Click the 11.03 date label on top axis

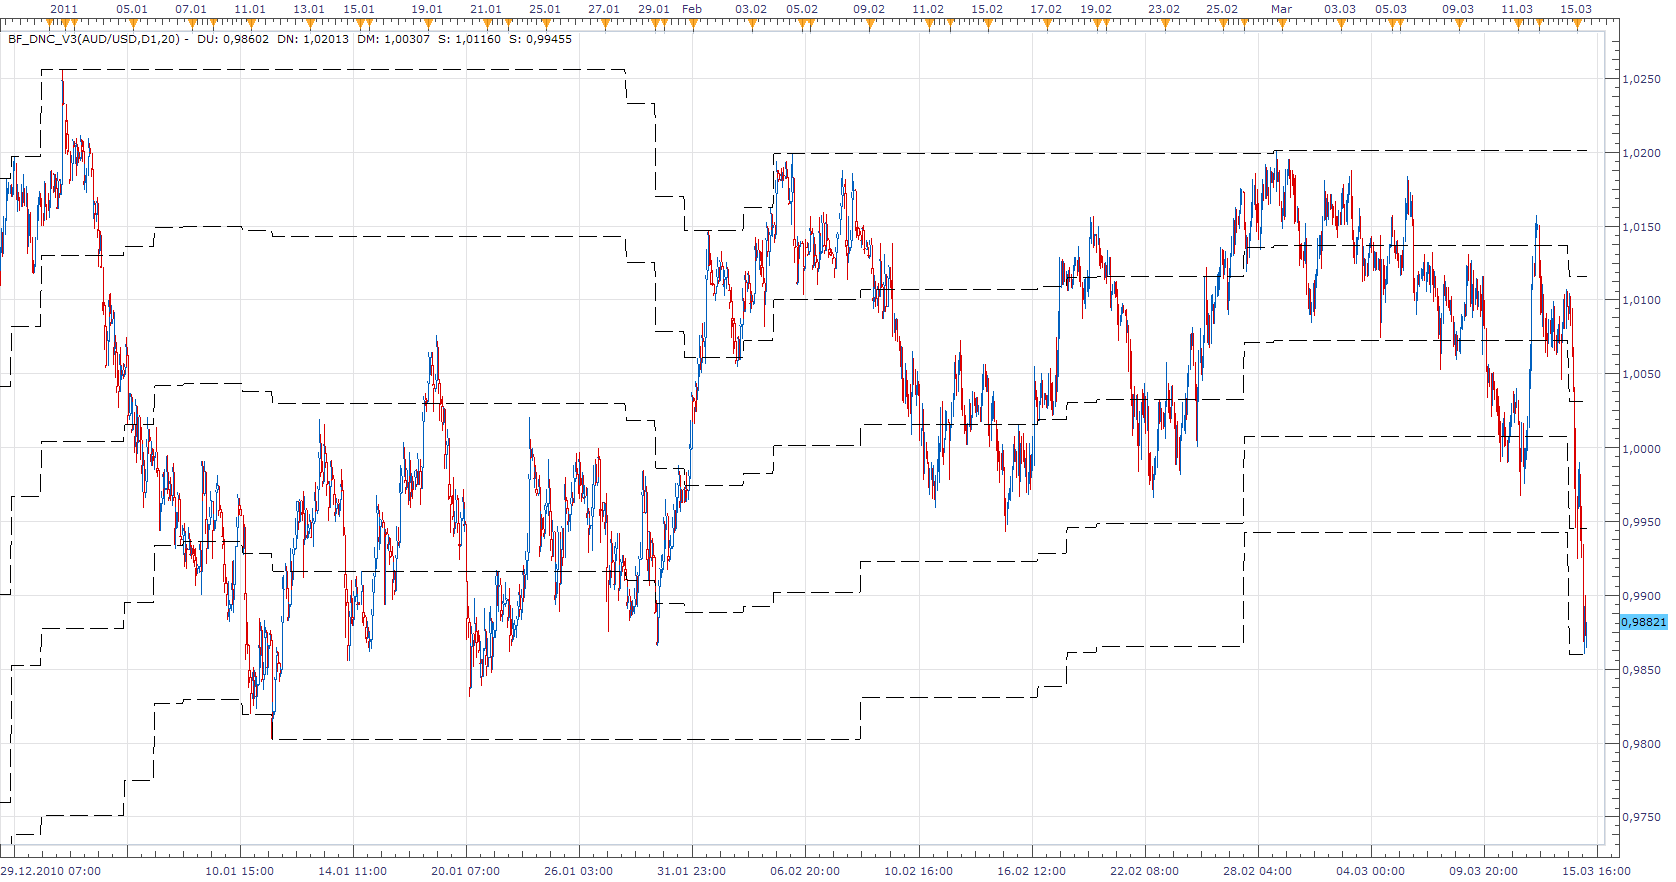coord(1517,9)
